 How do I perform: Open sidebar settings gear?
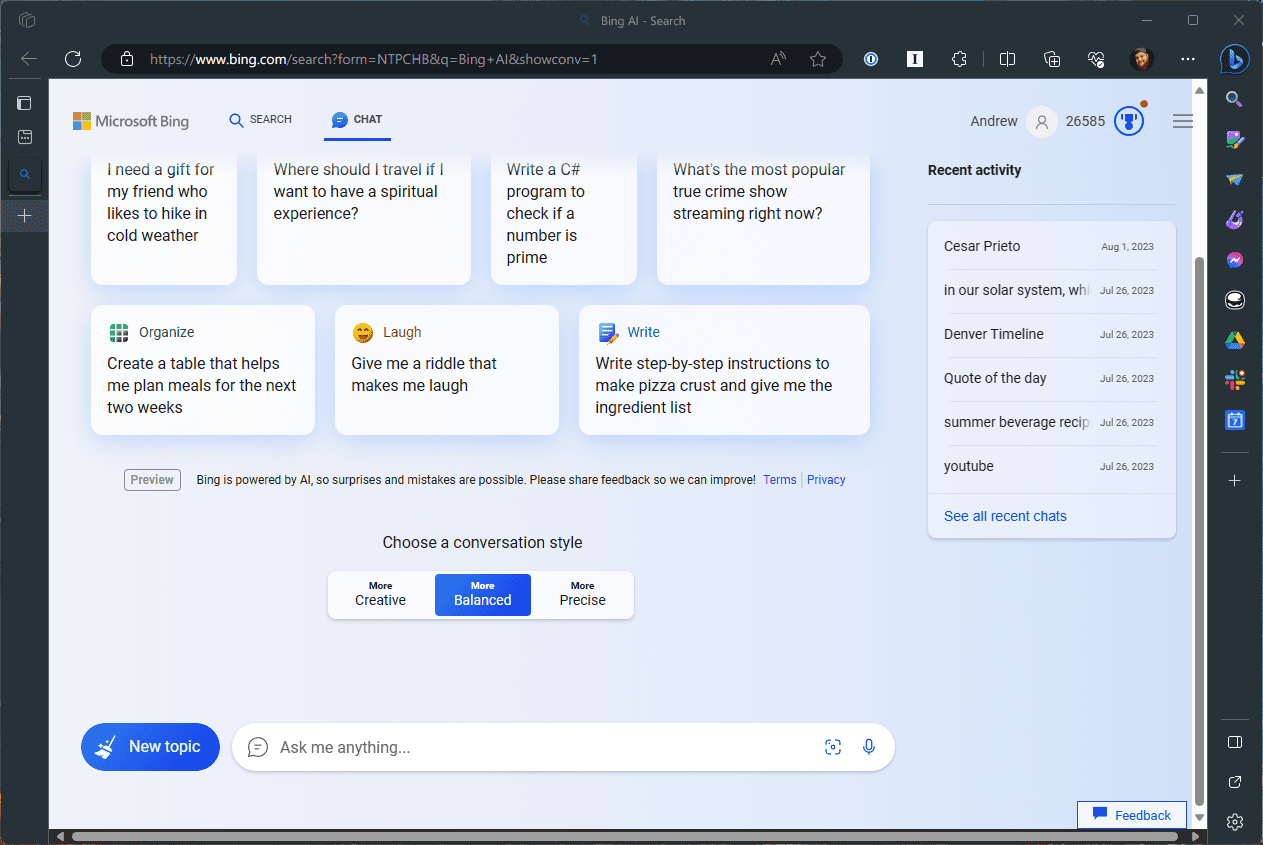1234,822
